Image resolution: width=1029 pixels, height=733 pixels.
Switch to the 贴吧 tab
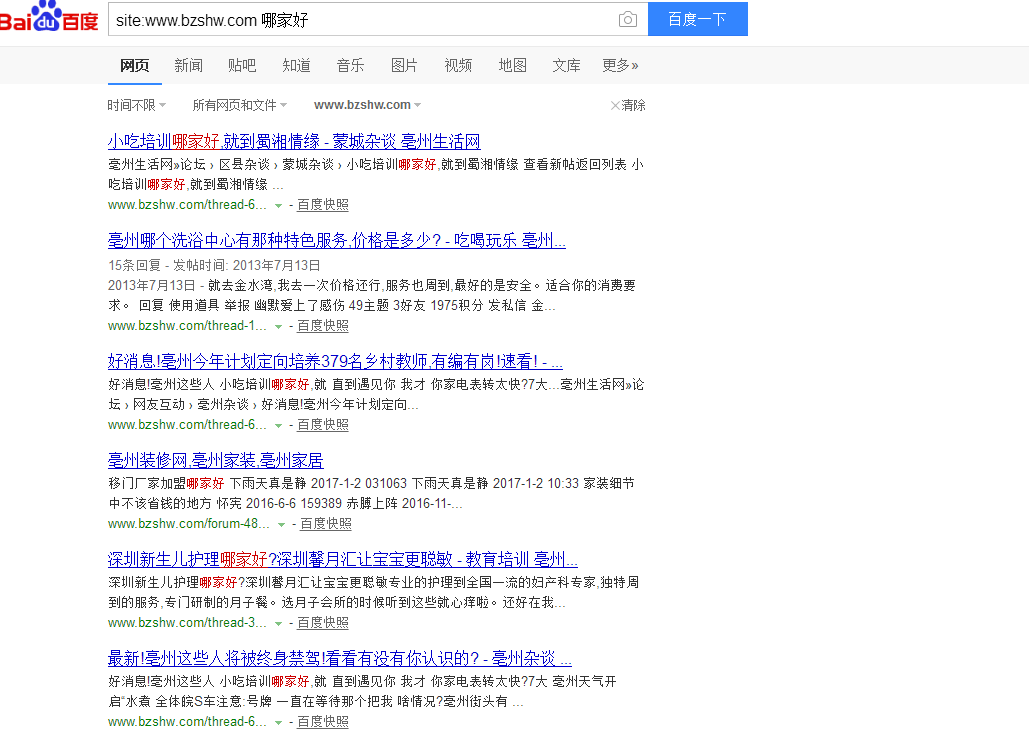(x=243, y=65)
